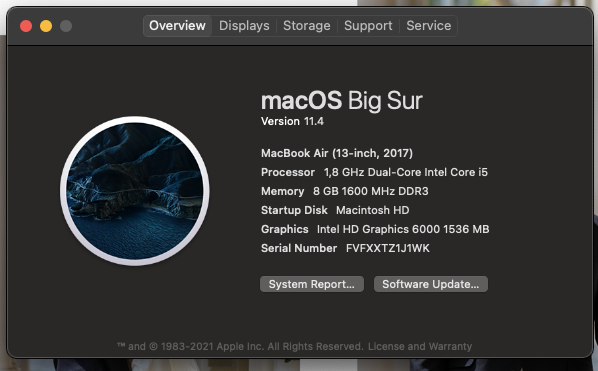Launch Software Update
598x371 pixels.
click(x=431, y=284)
